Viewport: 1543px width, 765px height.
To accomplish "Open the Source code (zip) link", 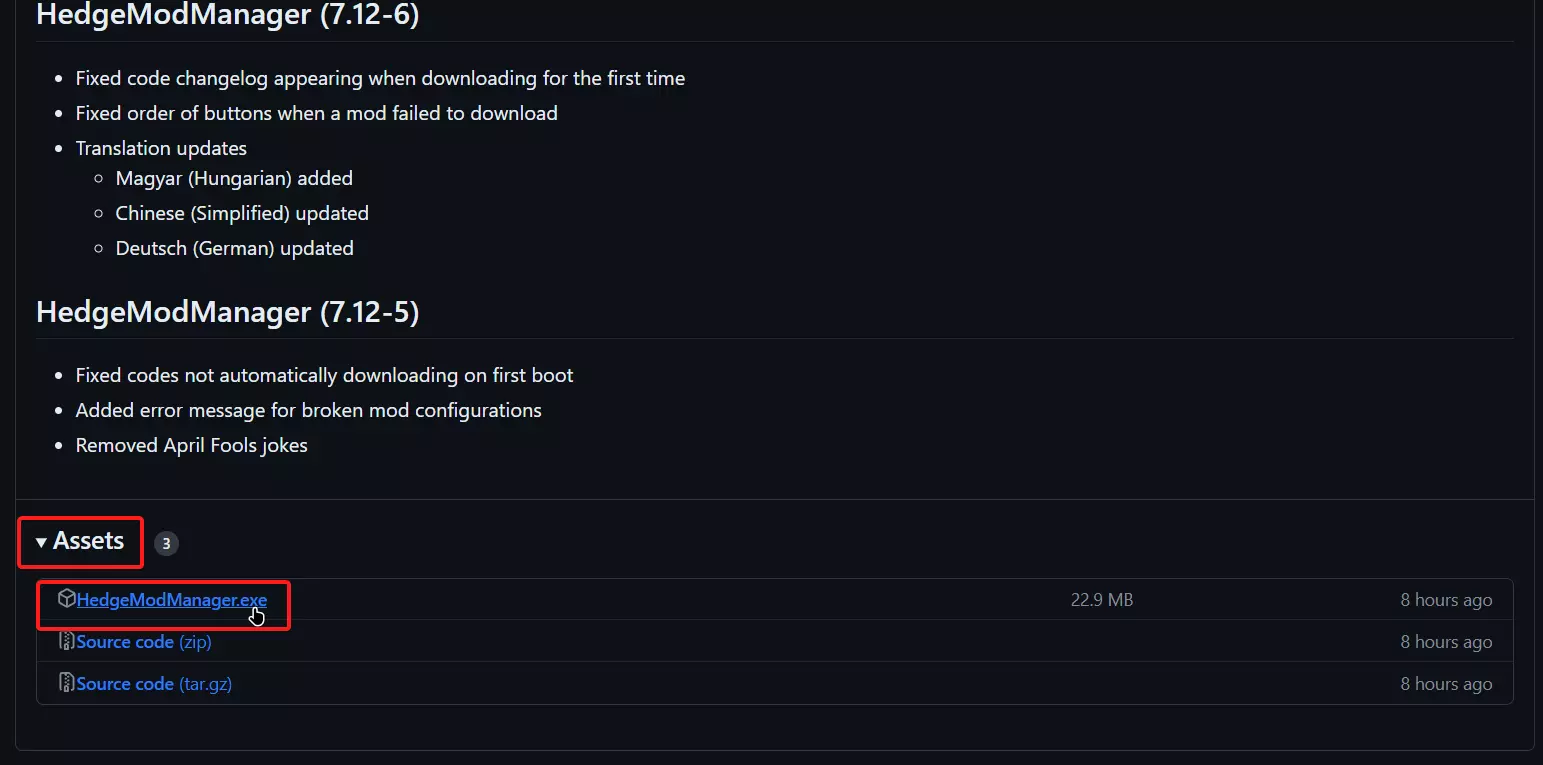I will click(144, 642).
